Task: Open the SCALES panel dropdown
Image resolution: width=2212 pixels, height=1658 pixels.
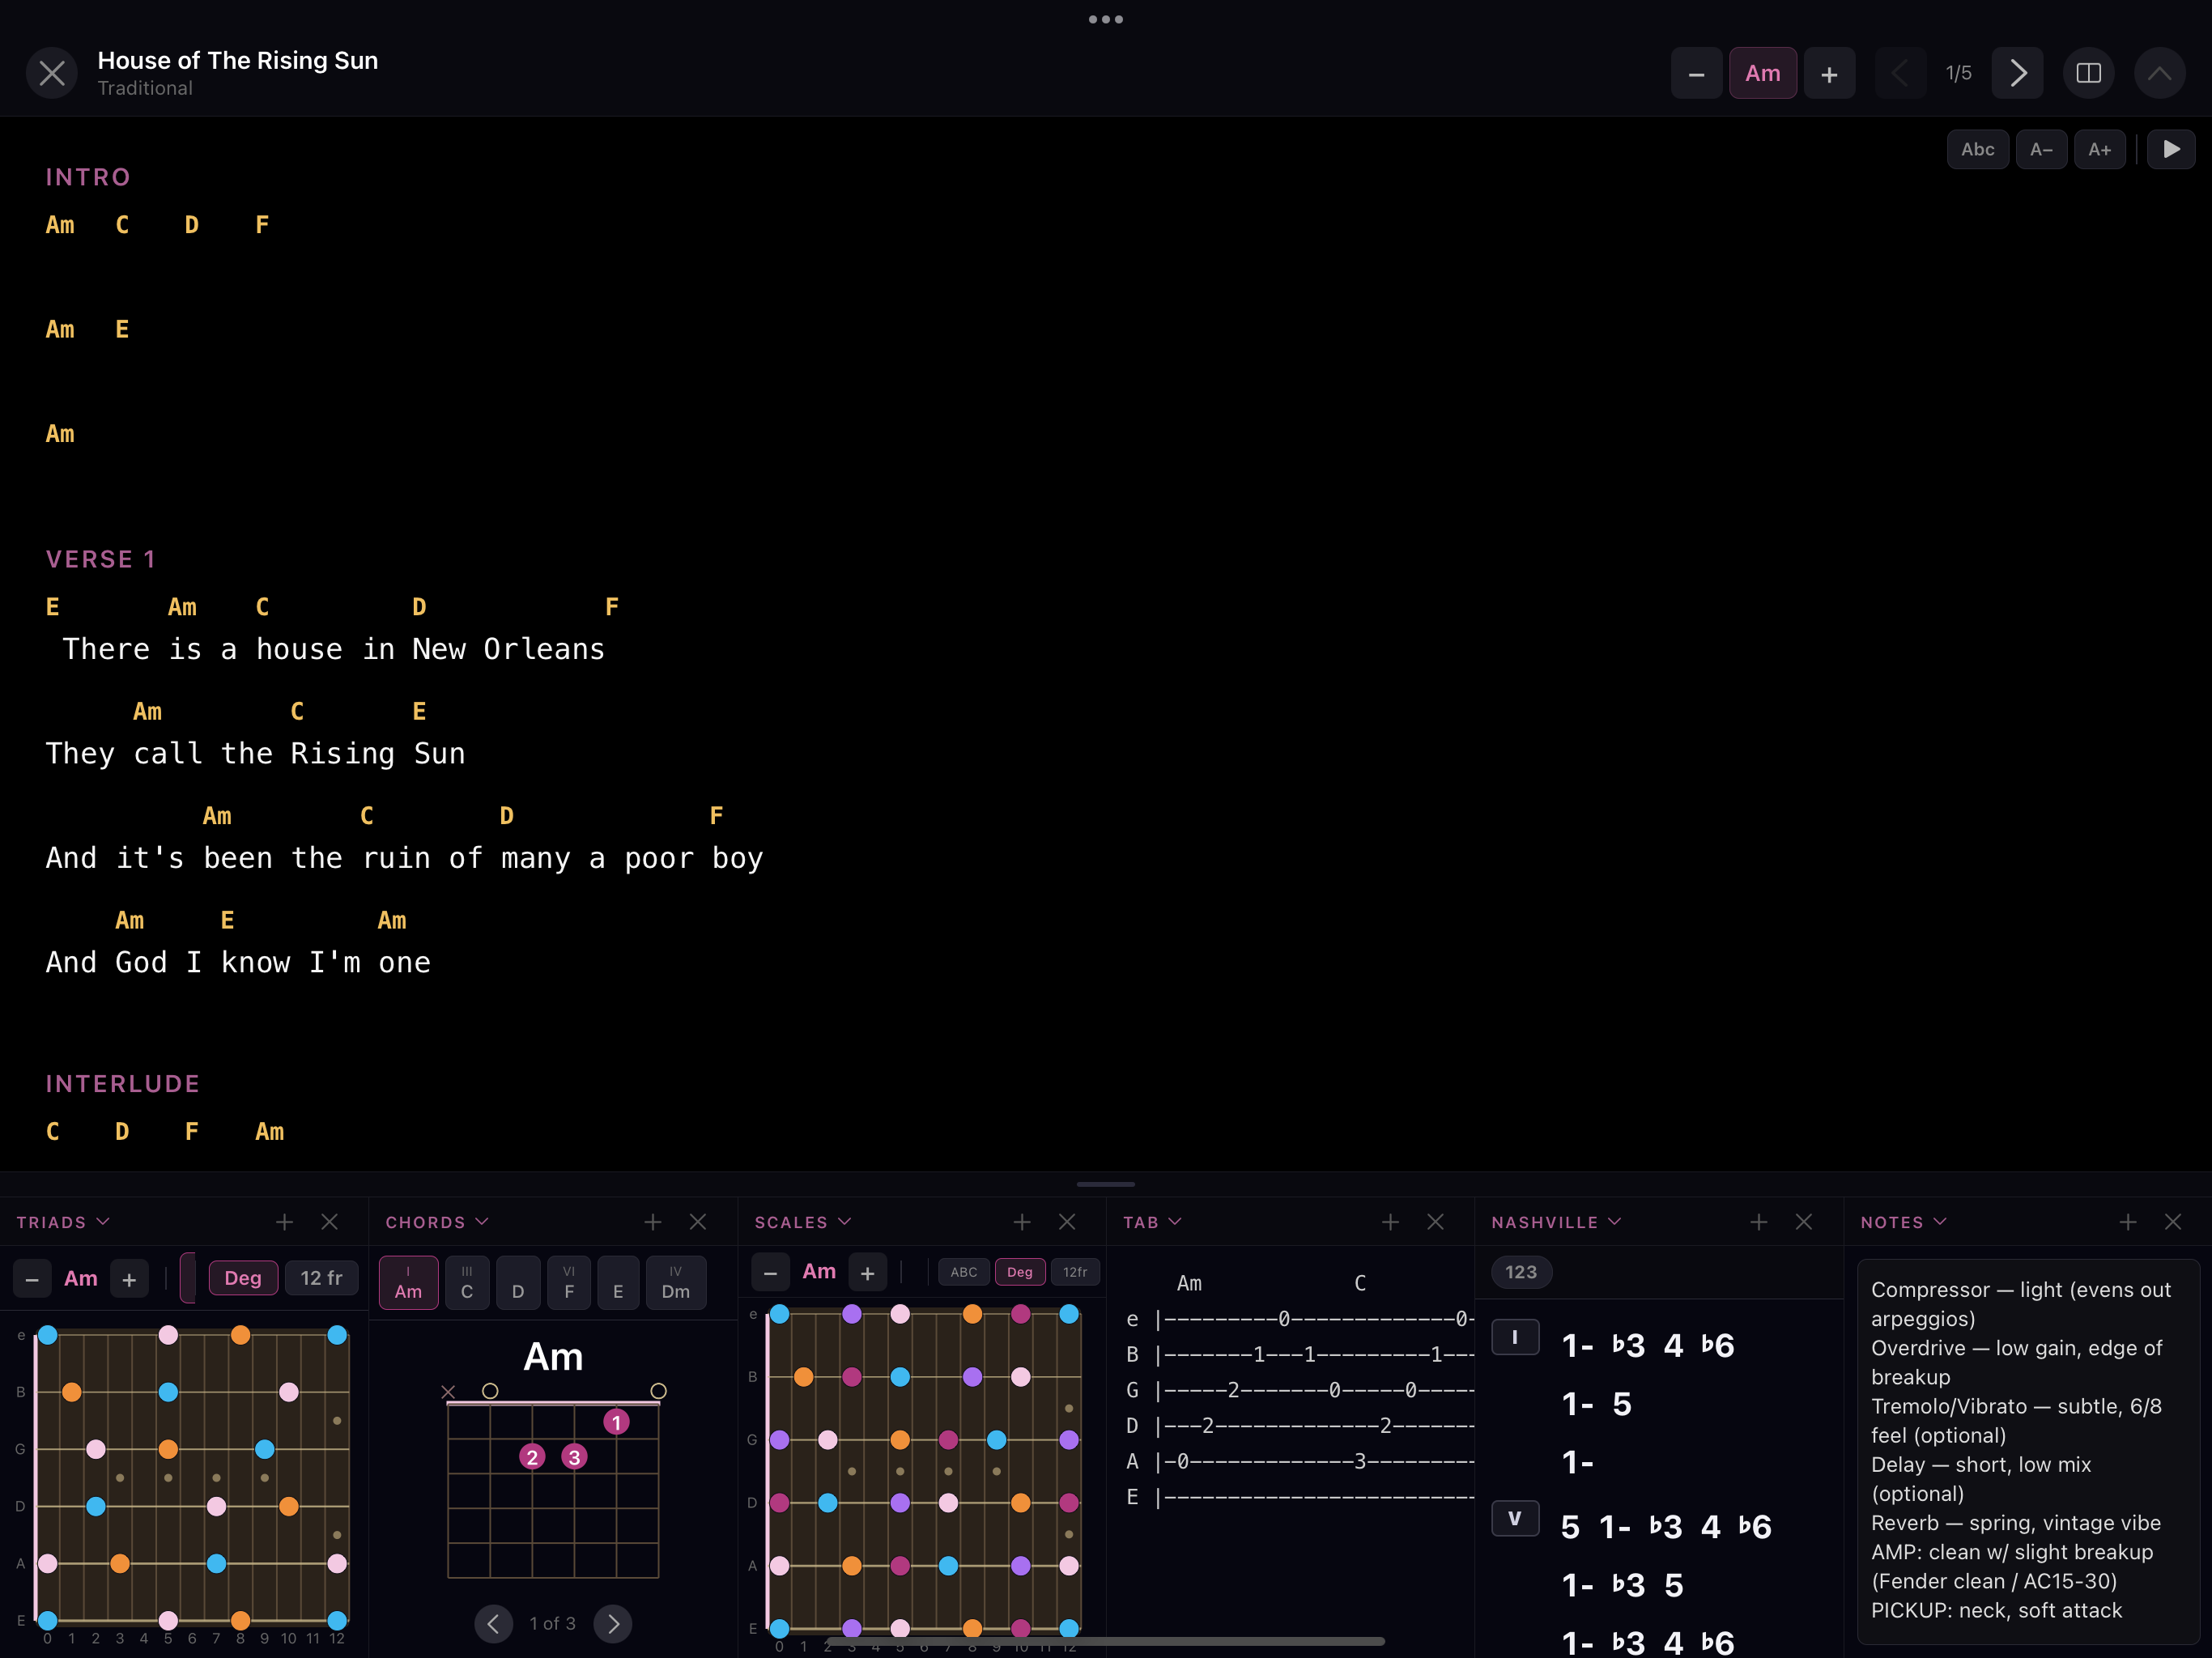Action: [802, 1222]
